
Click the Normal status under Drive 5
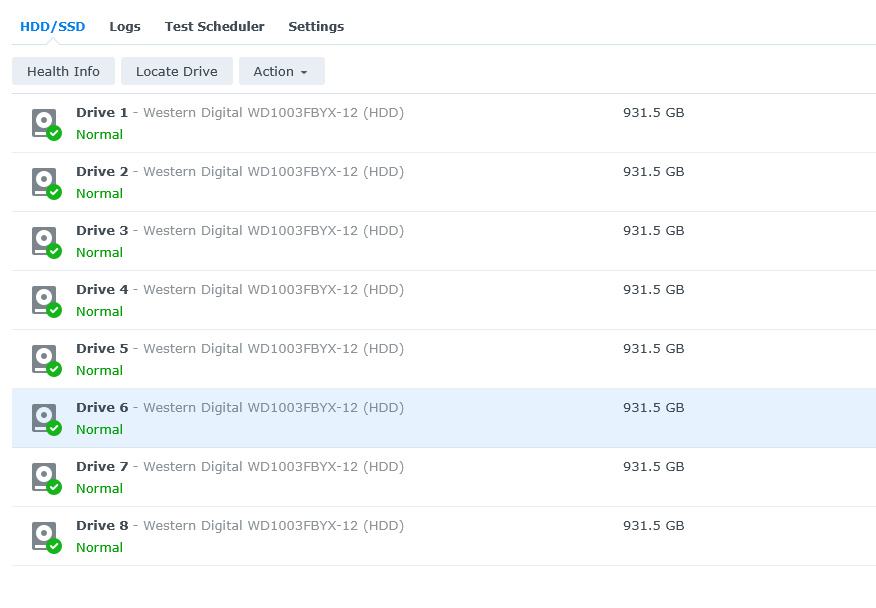coord(99,370)
